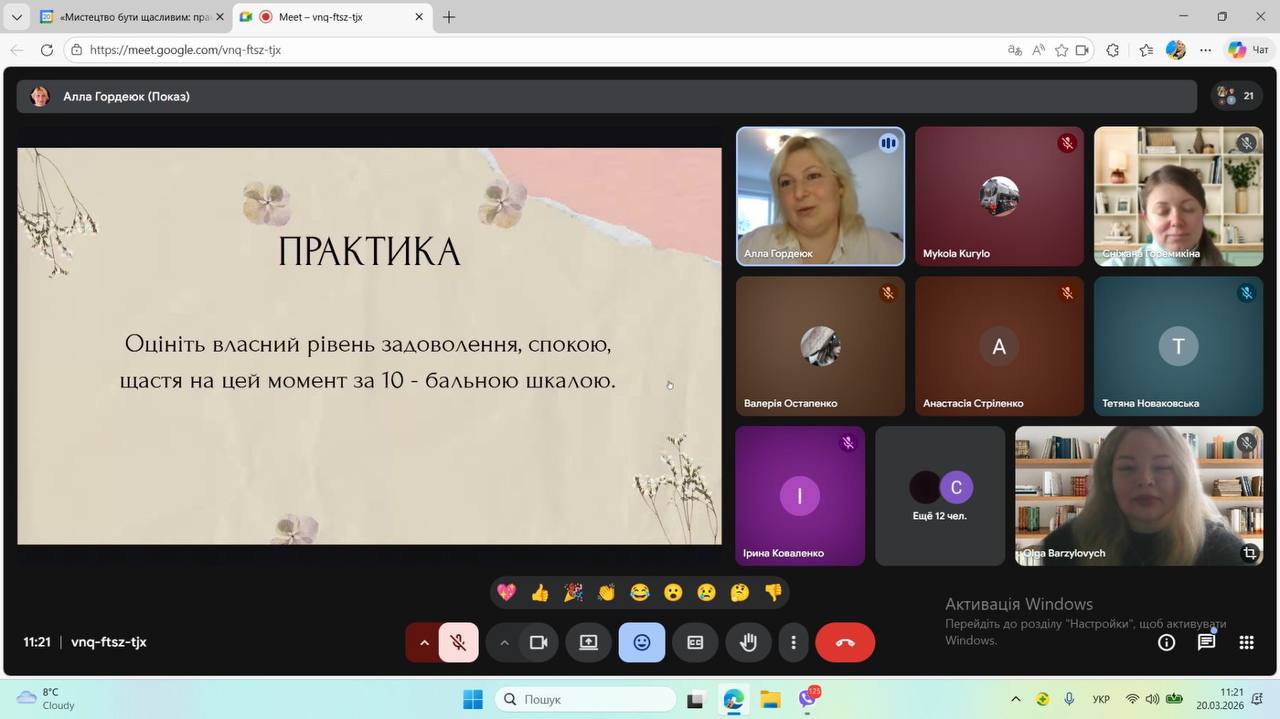This screenshot has height=719, width=1280.
Task: Unmute the microphone
Action: [x=459, y=643]
